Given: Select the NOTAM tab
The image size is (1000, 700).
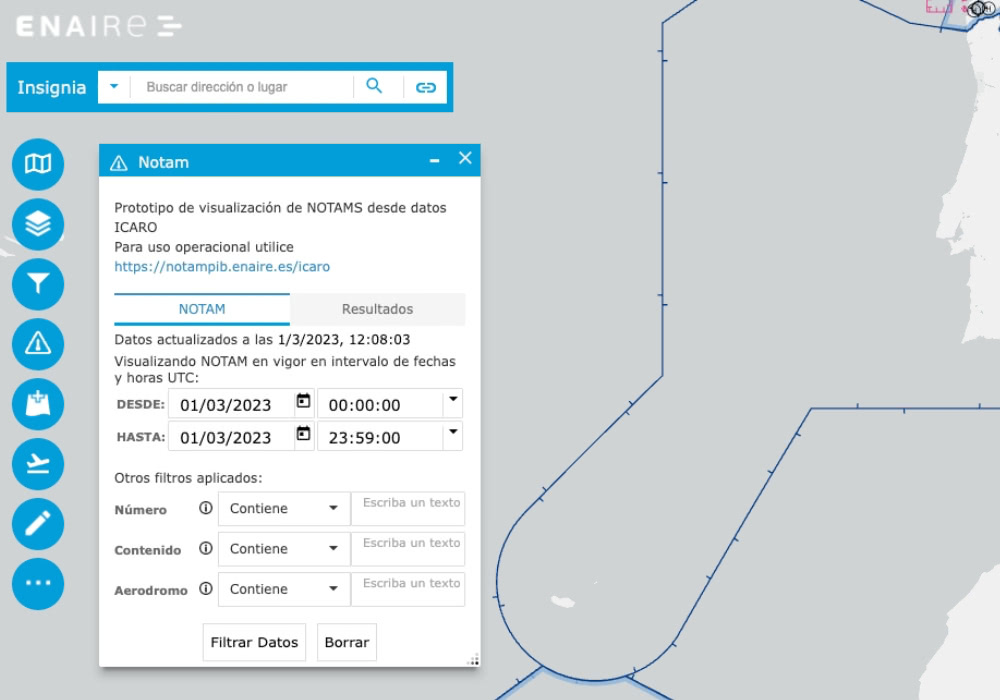Looking at the screenshot, I should coord(202,309).
